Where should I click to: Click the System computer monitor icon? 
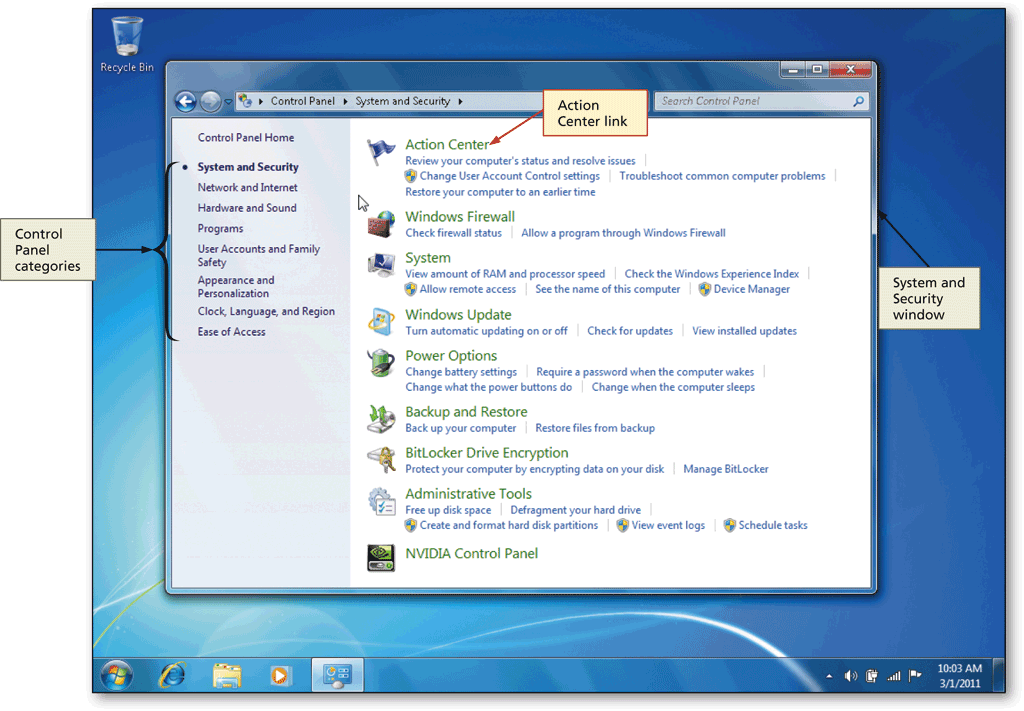pyautogui.click(x=381, y=265)
